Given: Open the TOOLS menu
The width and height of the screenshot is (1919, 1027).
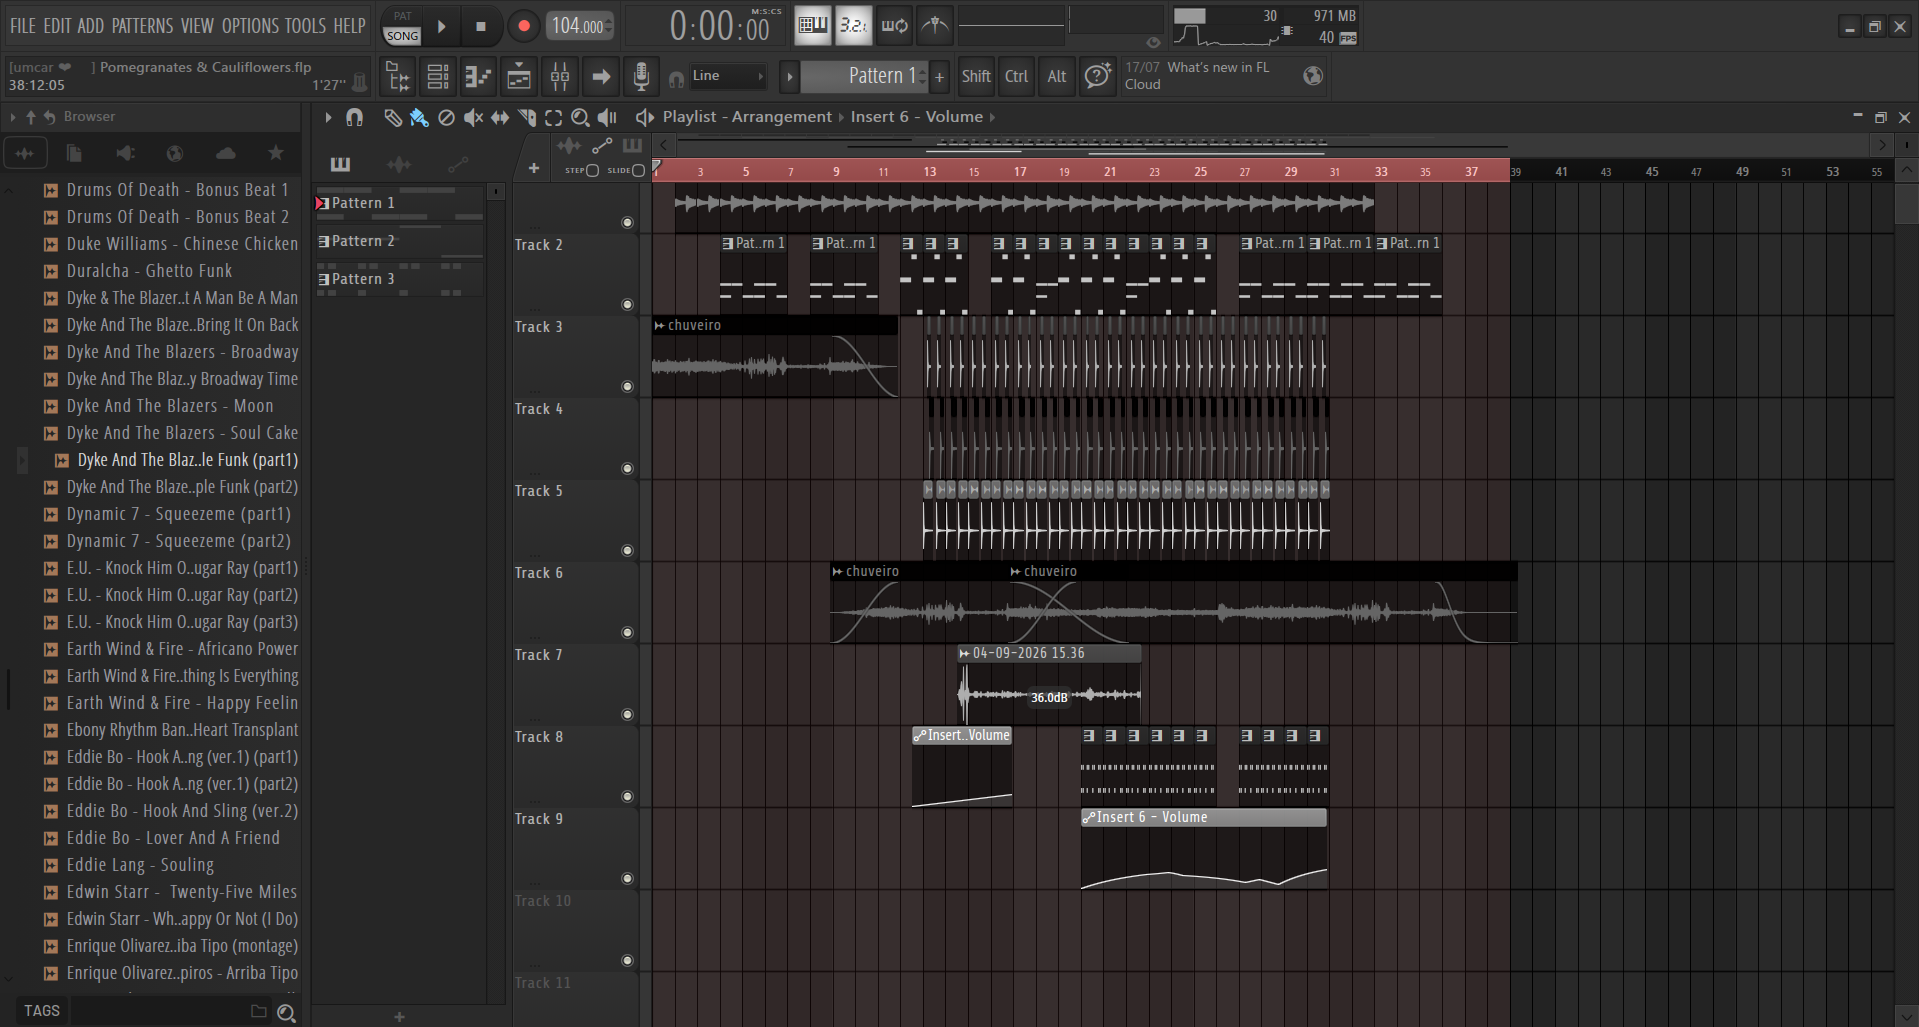Looking at the screenshot, I should pos(305,26).
